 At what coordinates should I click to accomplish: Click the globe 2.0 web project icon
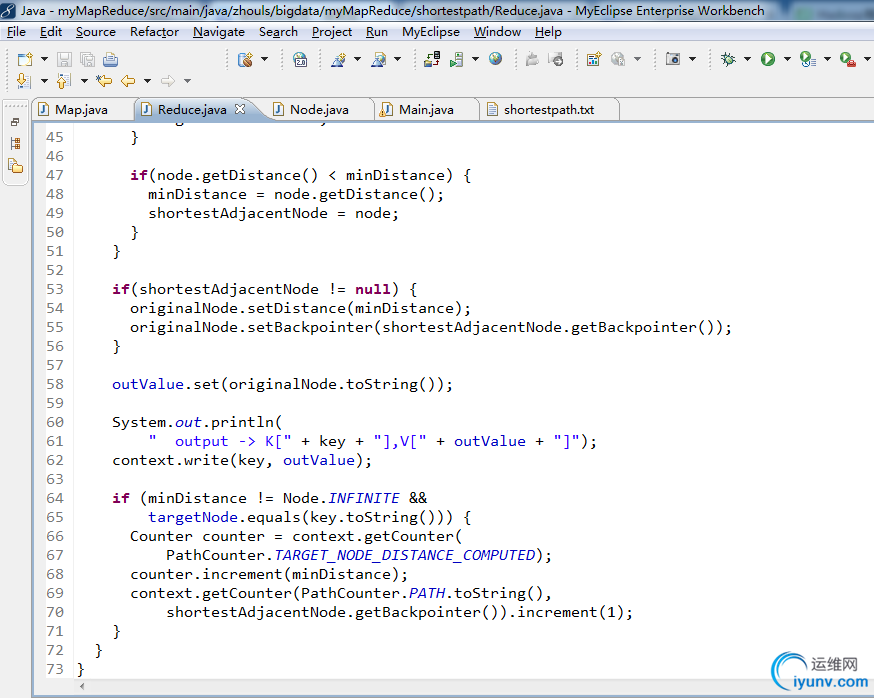click(300, 59)
